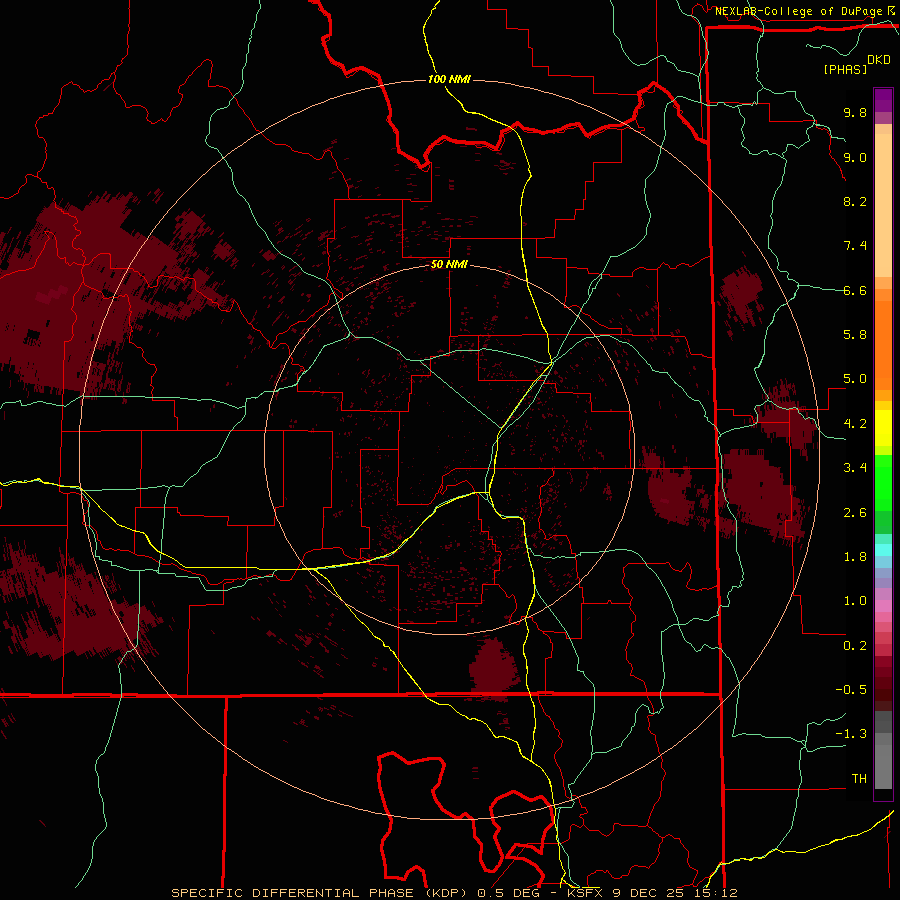The image size is (900, 900).
Task: Click the 15:12 timestamp in caption
Action: pos(717,893)
